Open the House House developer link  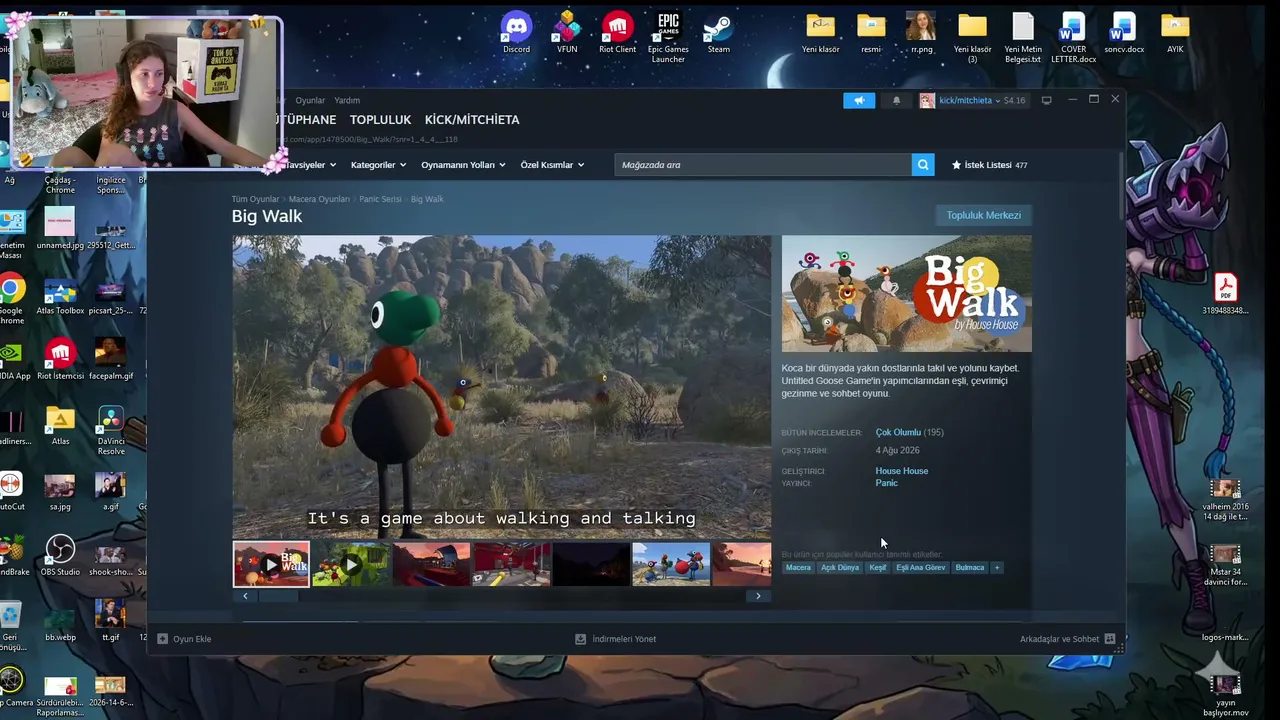point(902,471)
